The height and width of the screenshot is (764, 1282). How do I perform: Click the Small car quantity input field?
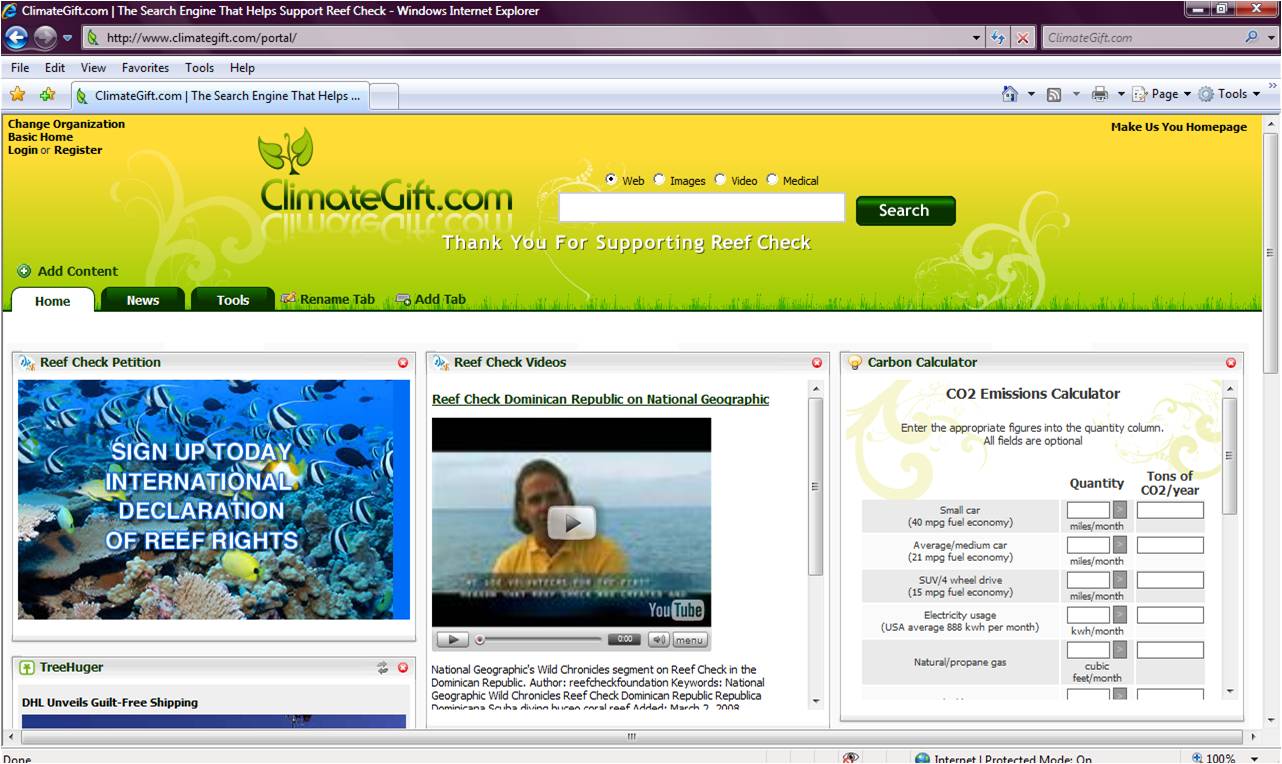[1088, 510]
